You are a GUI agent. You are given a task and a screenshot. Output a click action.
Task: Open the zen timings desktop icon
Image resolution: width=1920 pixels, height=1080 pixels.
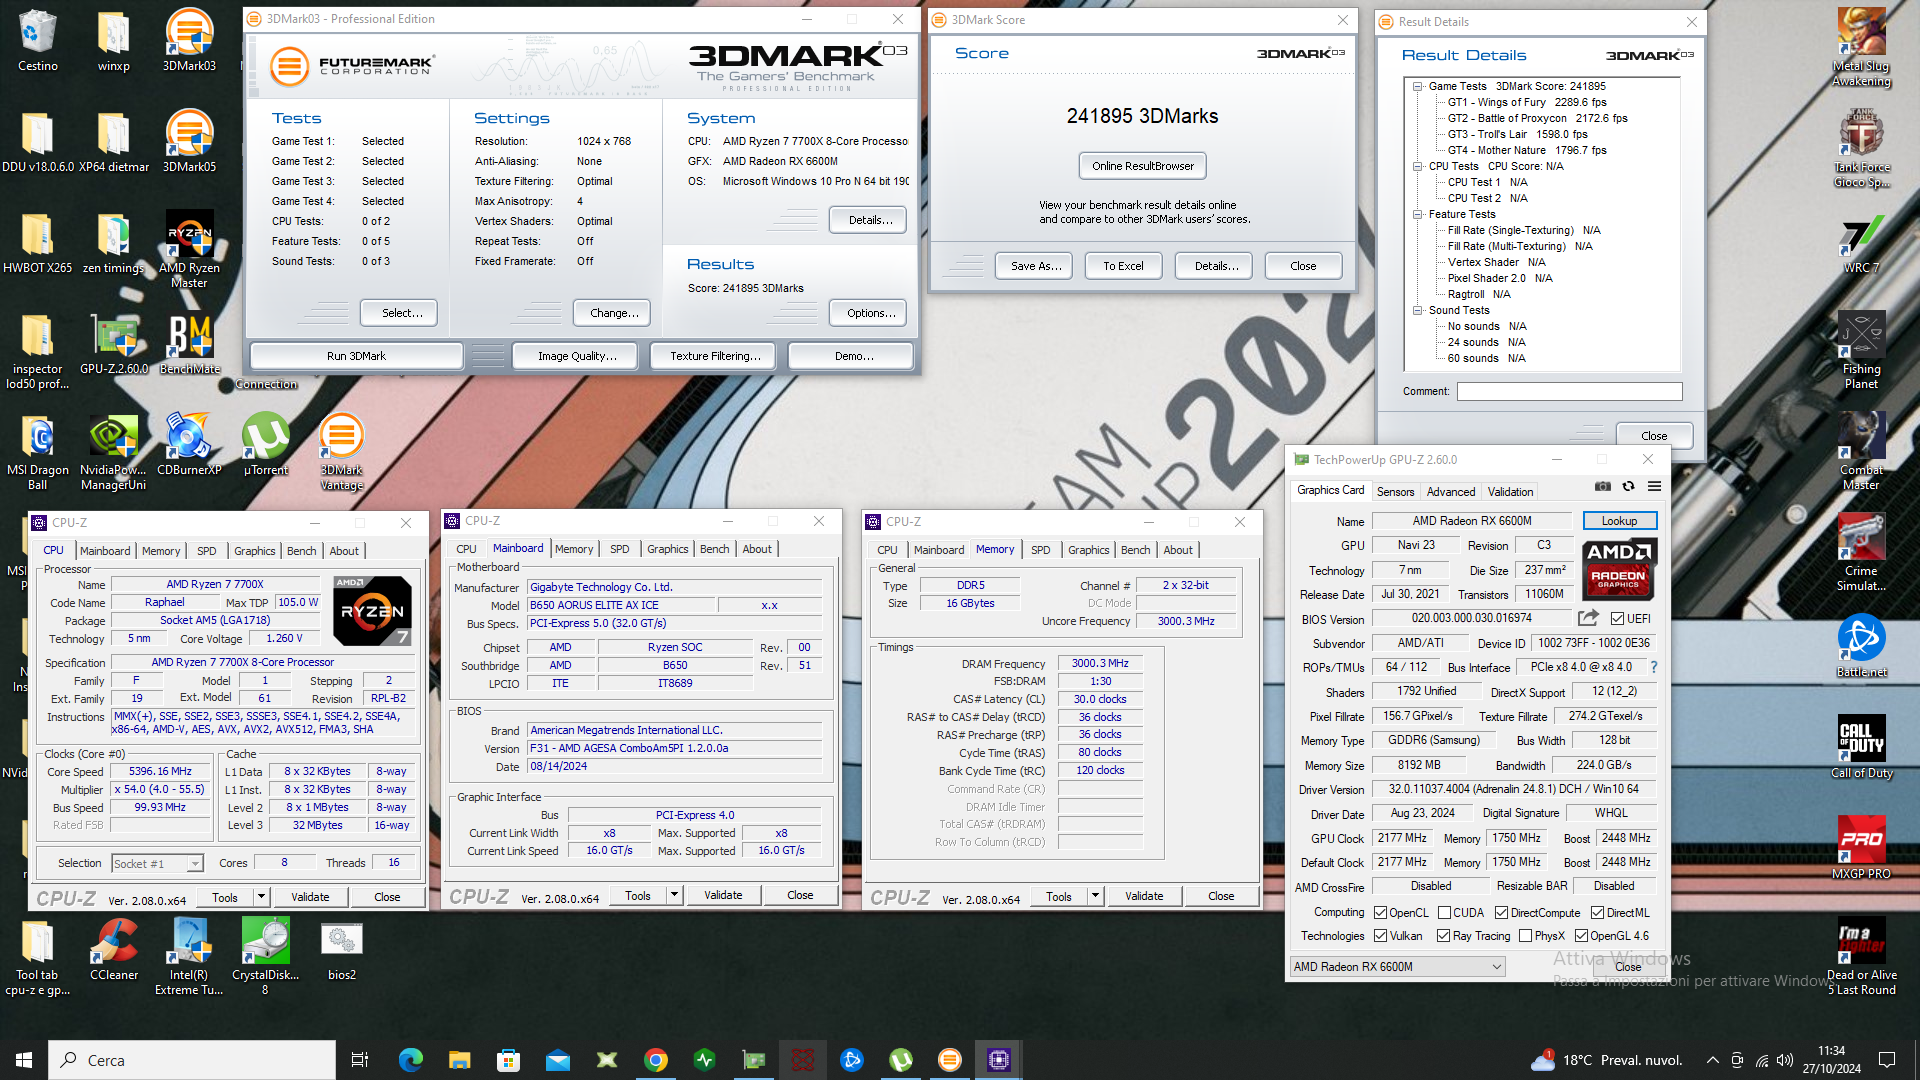point(113,243)
